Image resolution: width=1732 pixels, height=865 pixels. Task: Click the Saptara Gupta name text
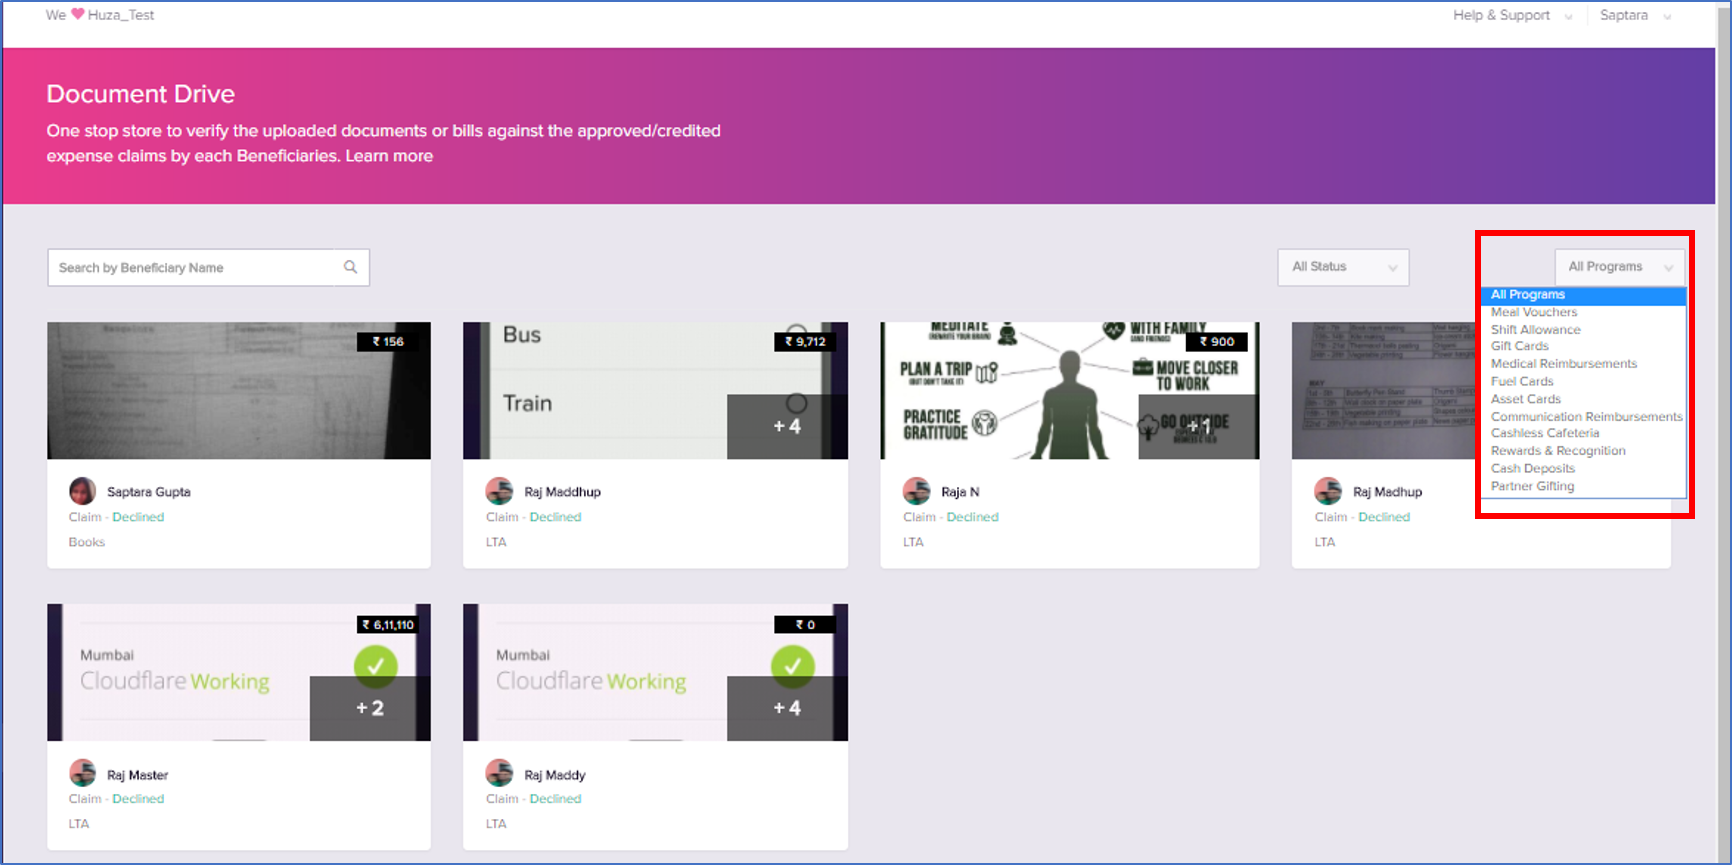coord(149,492)
